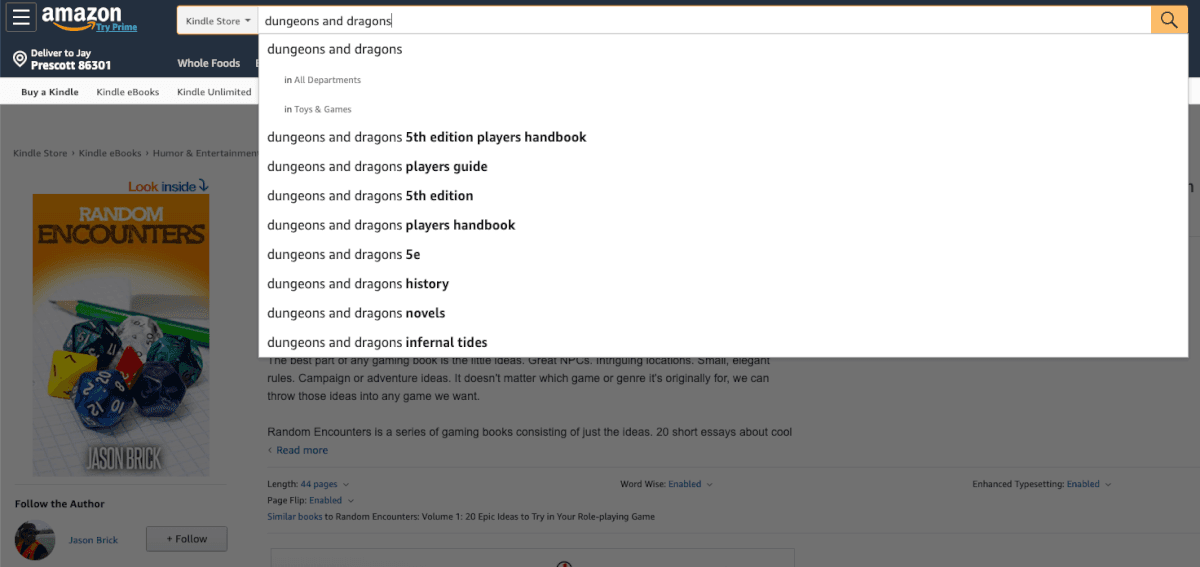The image size is (1200, 567).
Task: Click the Try Prime link under logo
Action: point(117,27)
